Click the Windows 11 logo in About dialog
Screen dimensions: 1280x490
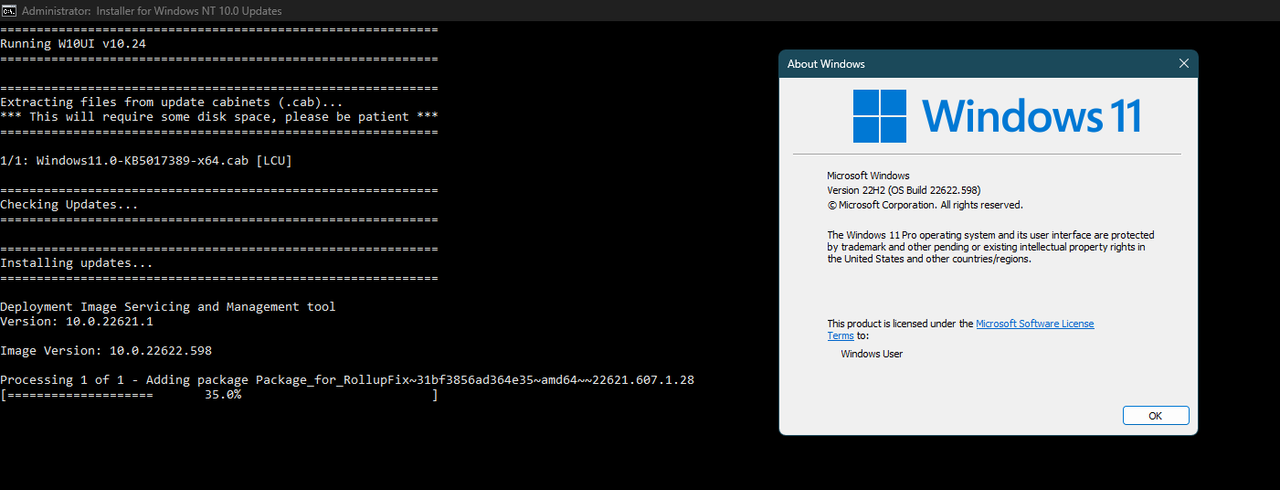tap(997, 116)
